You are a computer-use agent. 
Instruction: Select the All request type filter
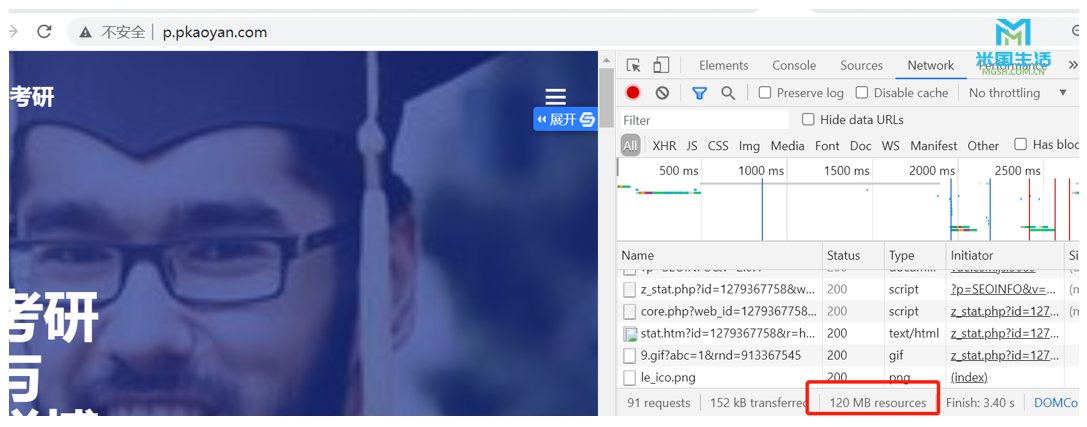[x=629, y=146]
